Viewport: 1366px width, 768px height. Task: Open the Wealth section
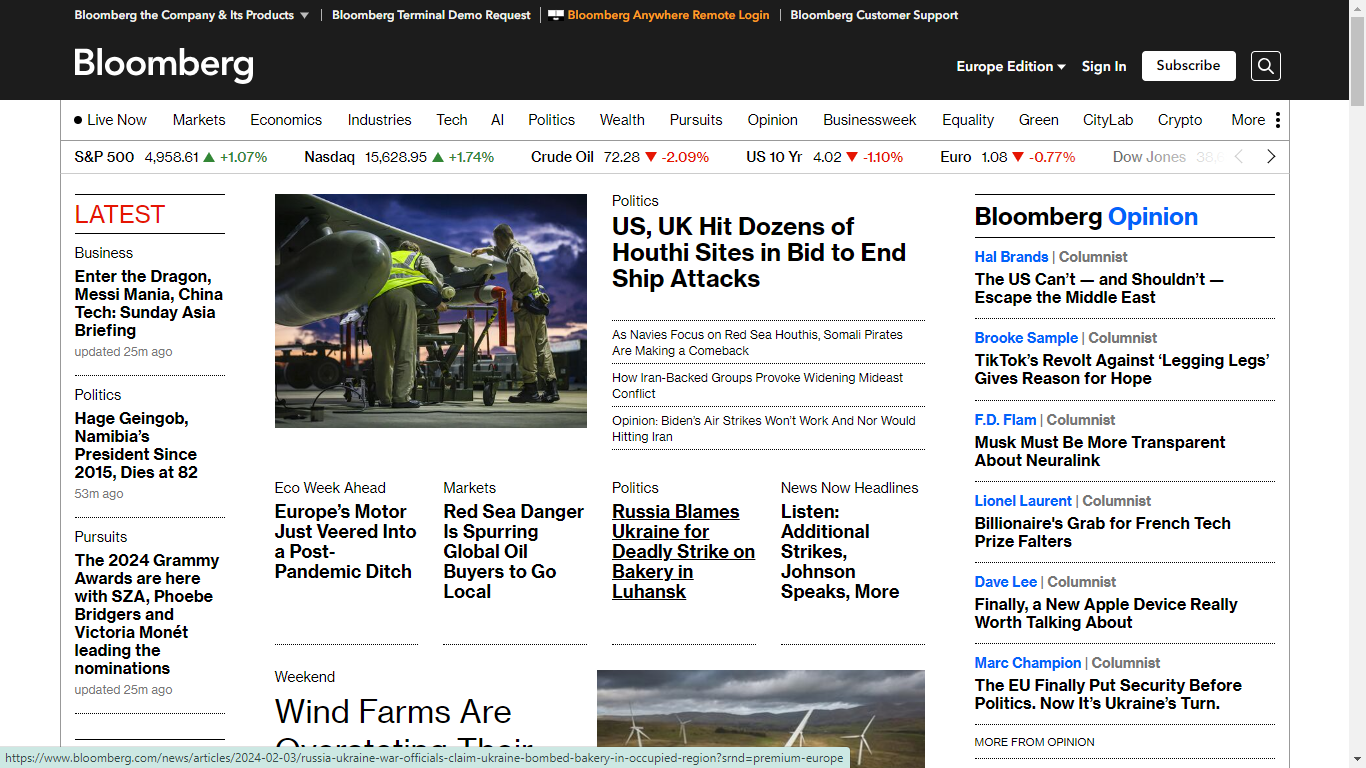coord(622,120)
